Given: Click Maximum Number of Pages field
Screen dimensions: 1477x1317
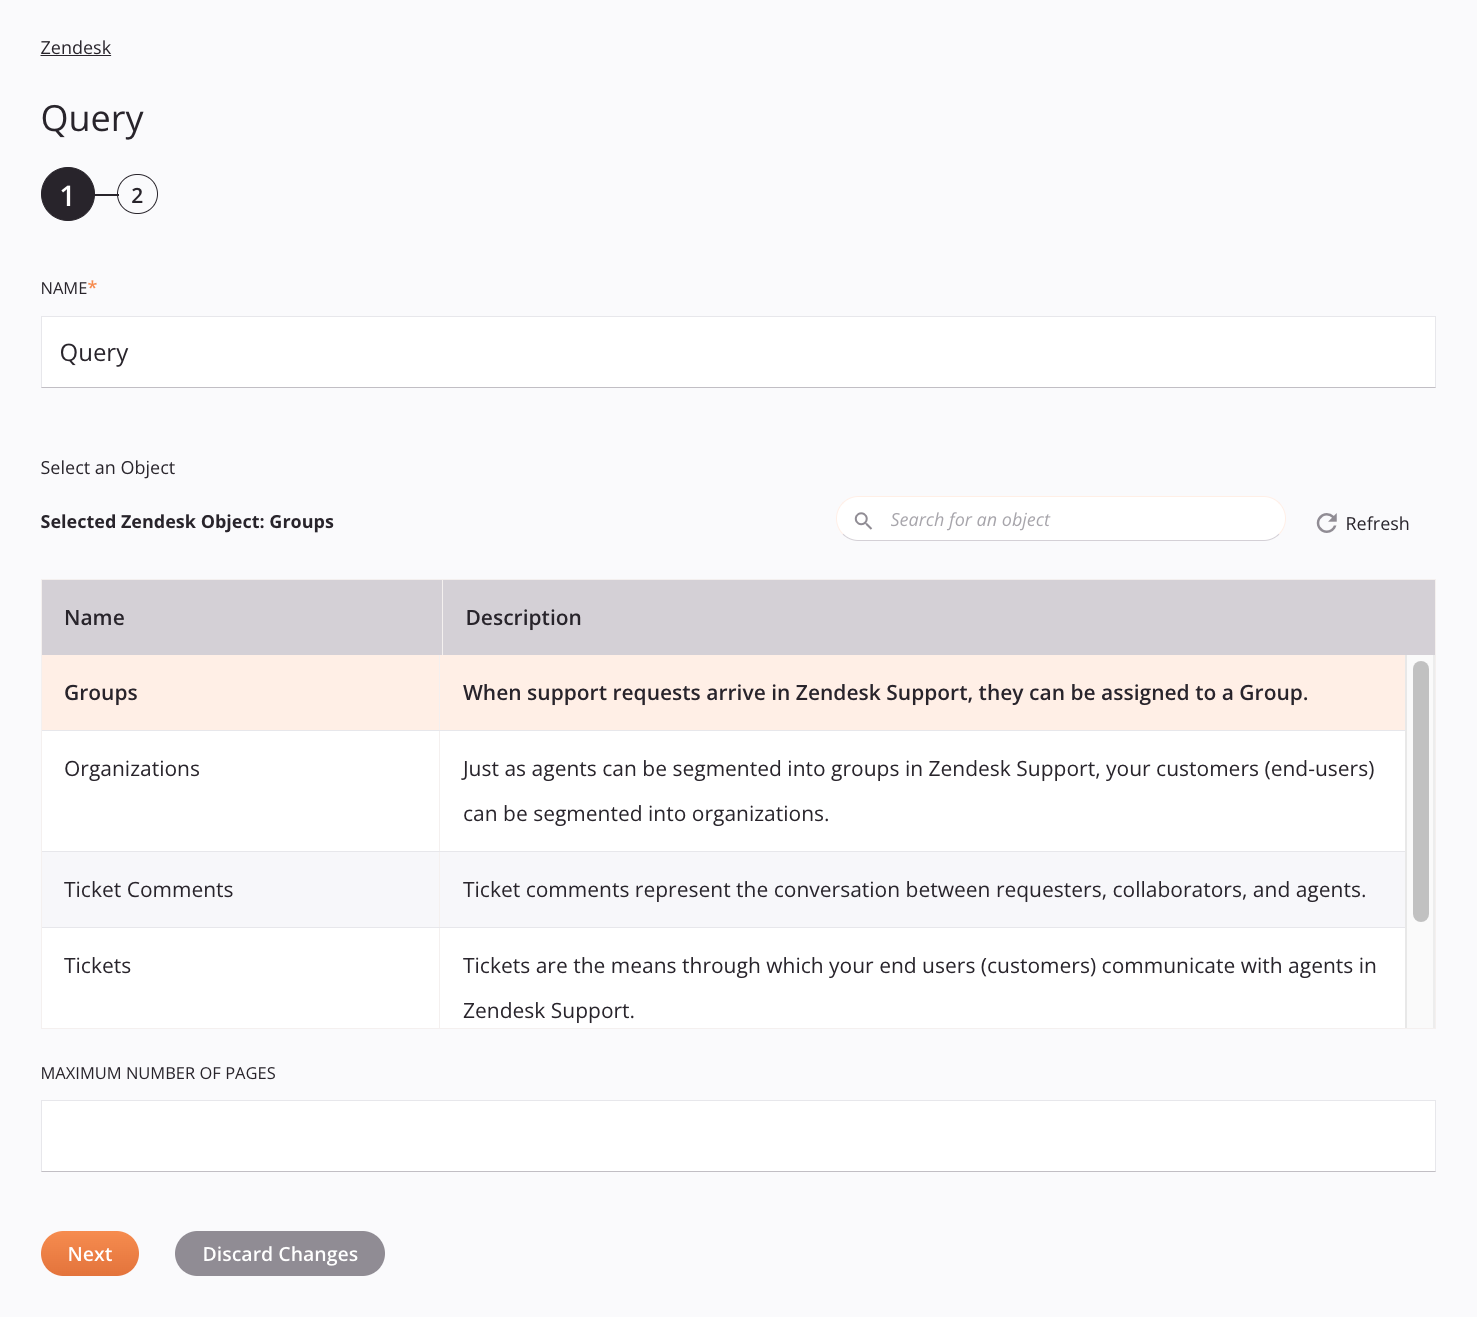Looking at the screenshot, I should (x=738, y=1136).
